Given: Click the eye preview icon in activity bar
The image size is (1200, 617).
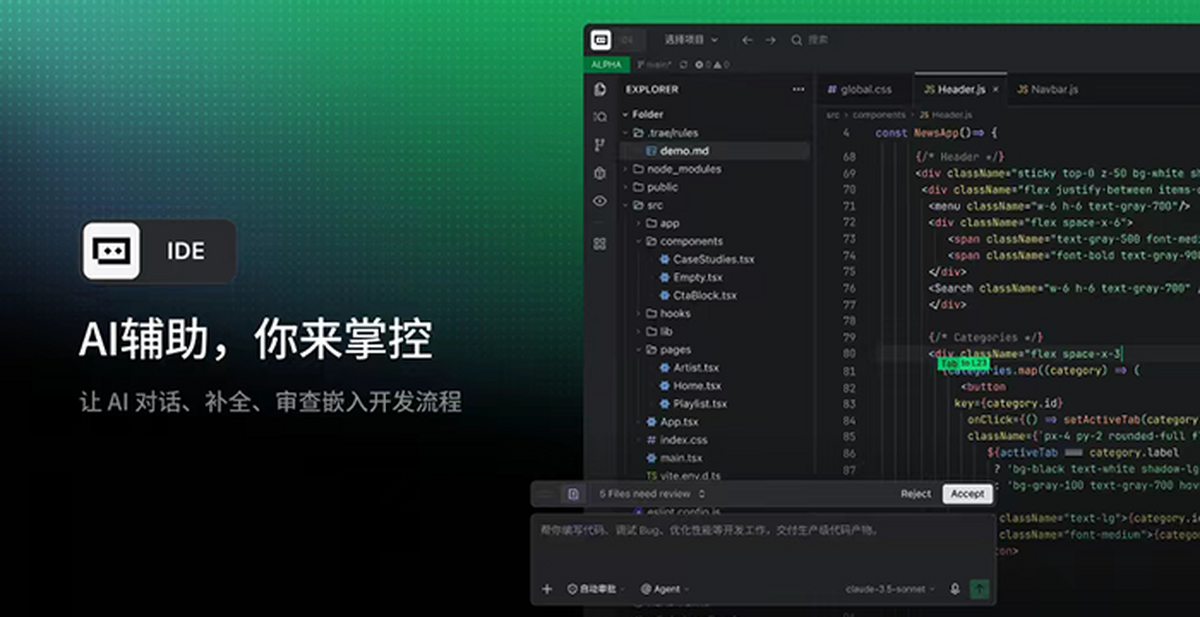Looking at the screenshot, I should (600, 201).
